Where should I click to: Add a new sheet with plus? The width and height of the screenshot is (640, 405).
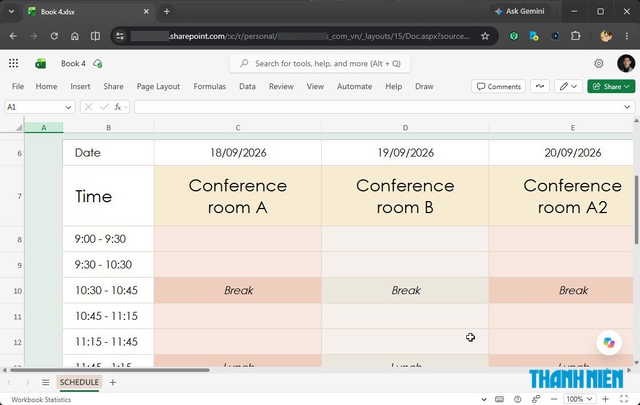[x=113, y=382]
